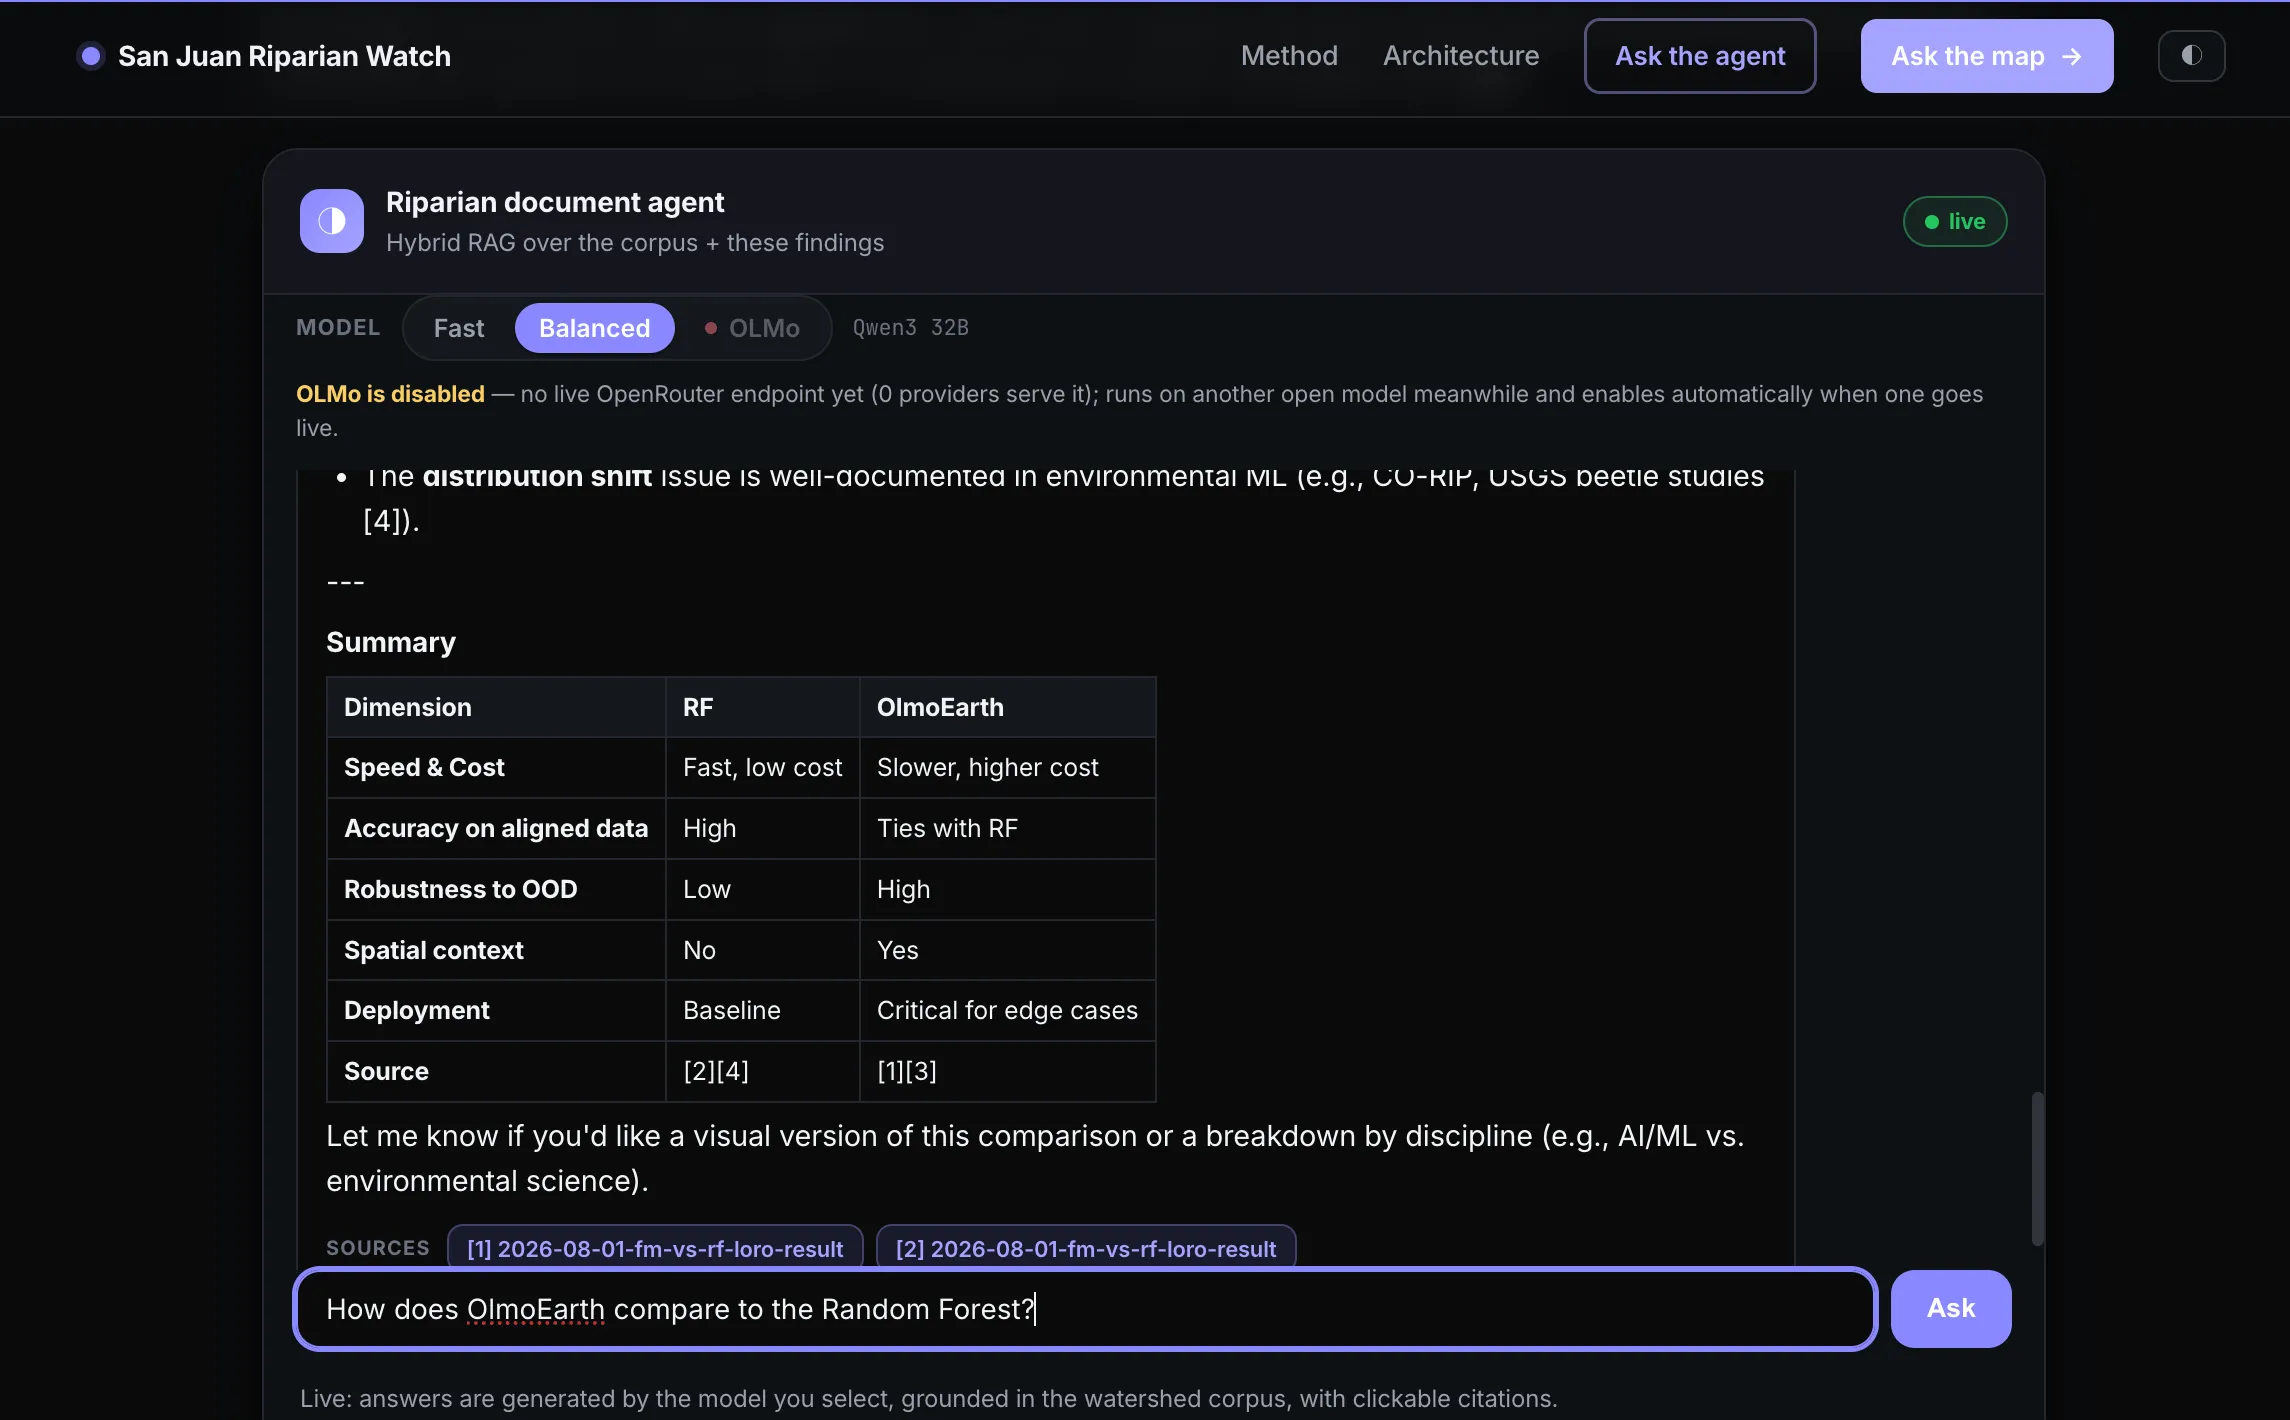This screenshot has width=2290, height=1420.
Task: Click the 'Let me know if you'd like' paragraph
Action: tap(1035, 1158)
